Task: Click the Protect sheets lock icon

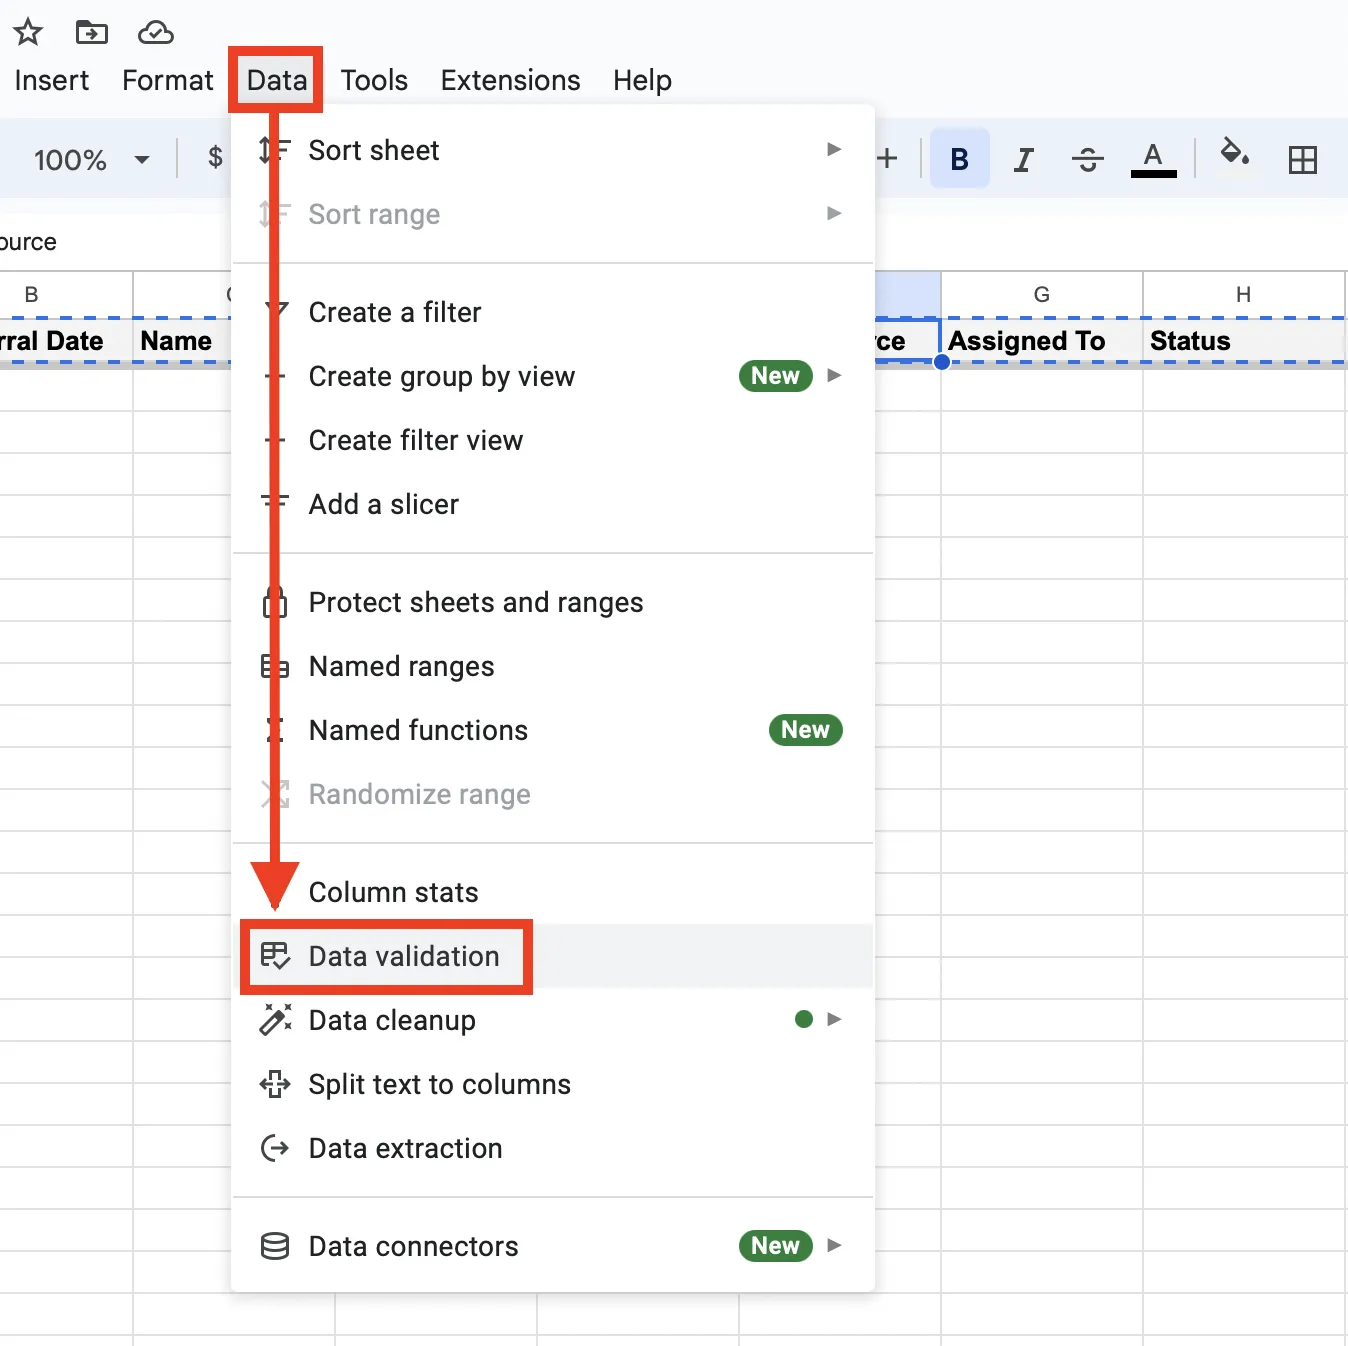Action: click(275, 601)
